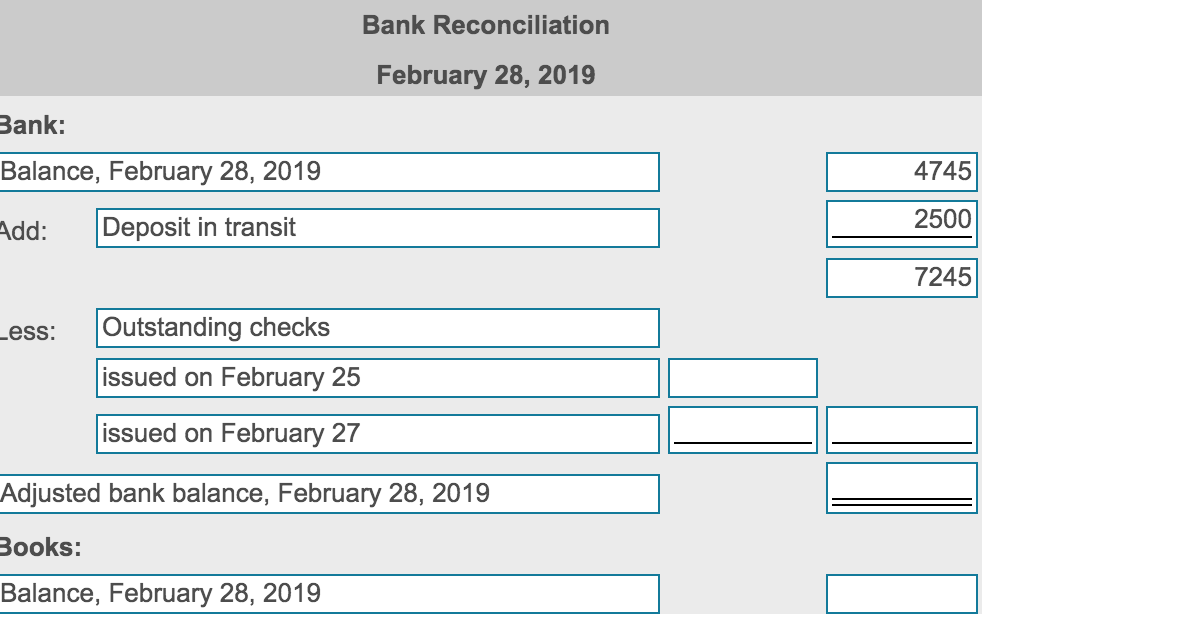
Task: Click the underlined amount cell beside February 27
Action: [743, 430]
